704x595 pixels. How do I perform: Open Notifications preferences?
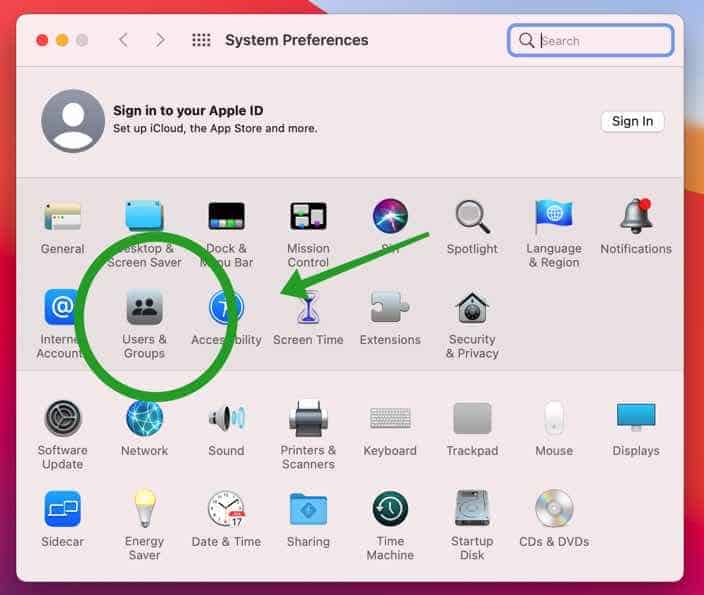click(x=636, y=216)
